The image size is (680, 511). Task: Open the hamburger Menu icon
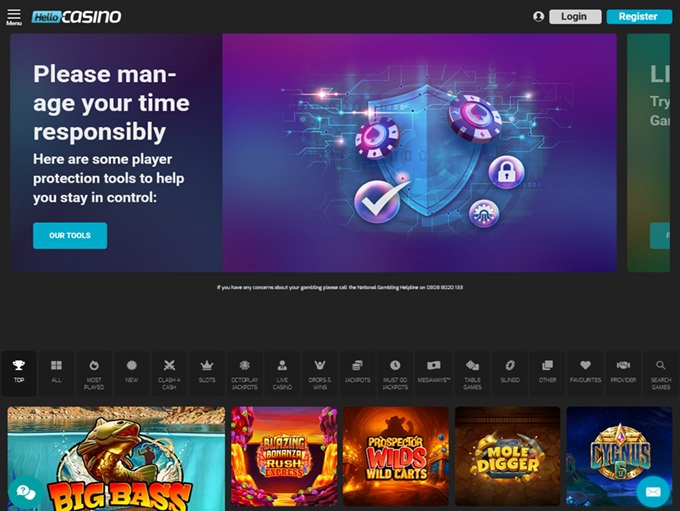coord(14,17)
